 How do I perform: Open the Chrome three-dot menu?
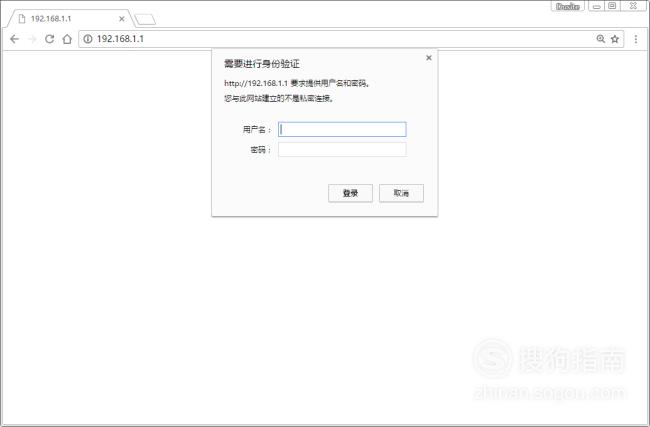pos(635,39)
